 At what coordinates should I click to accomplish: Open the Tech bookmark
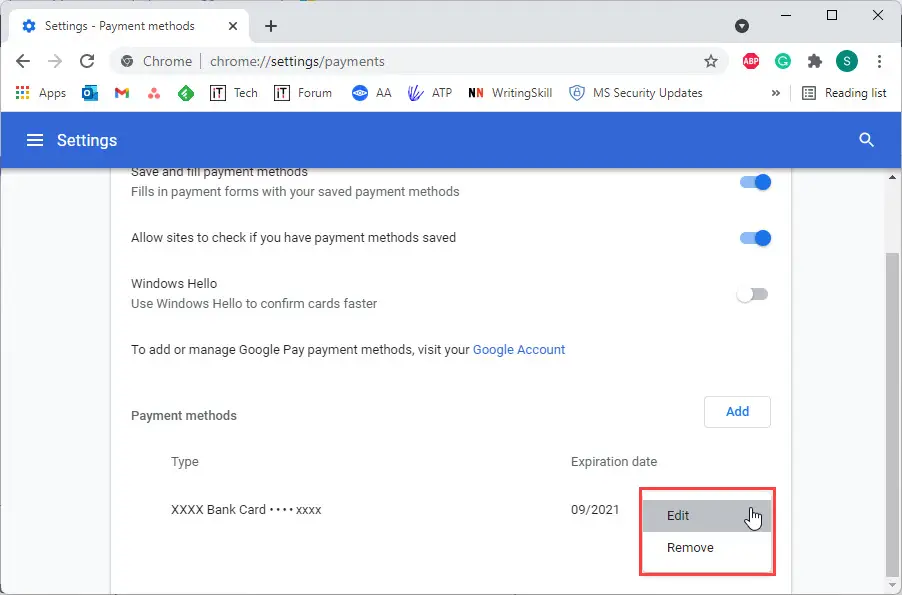click(x=234, y=93)
